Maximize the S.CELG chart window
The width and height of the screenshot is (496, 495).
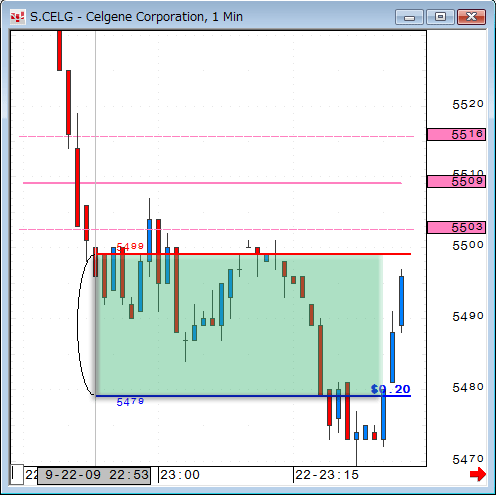point(440,17)
